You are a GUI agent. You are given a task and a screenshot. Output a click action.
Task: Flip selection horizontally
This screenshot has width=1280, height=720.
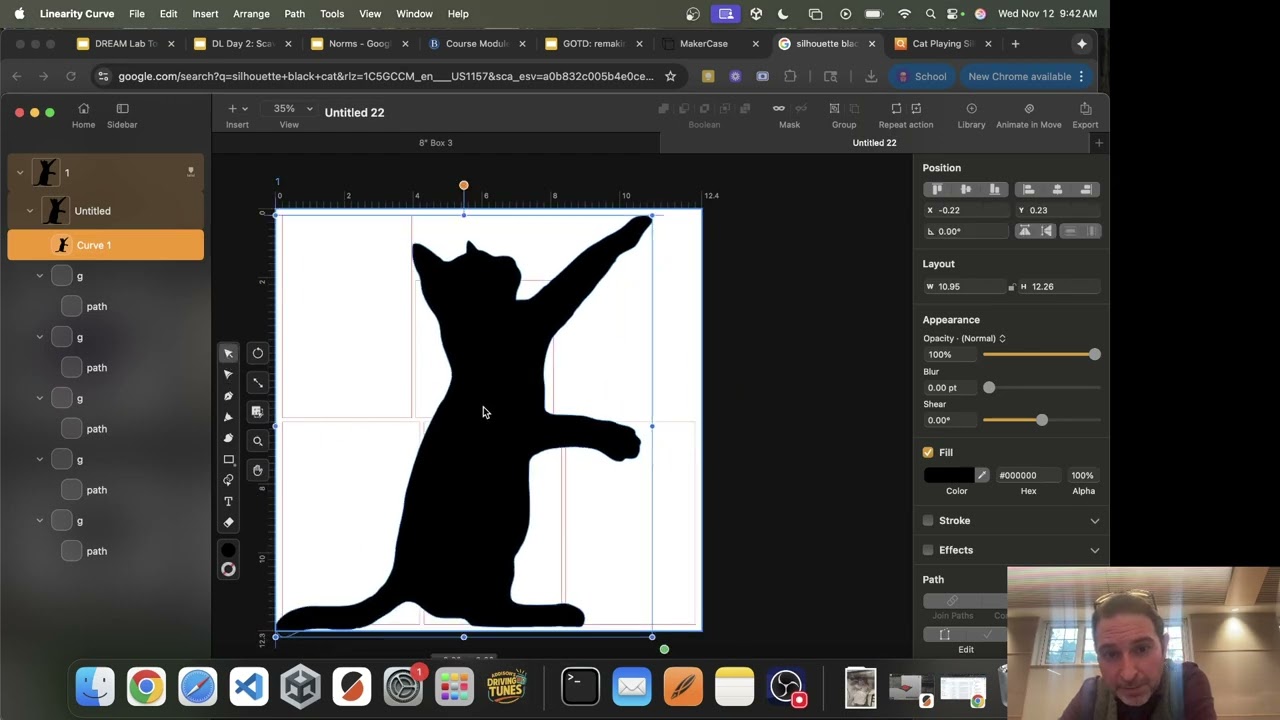(x=1024, y=231)
